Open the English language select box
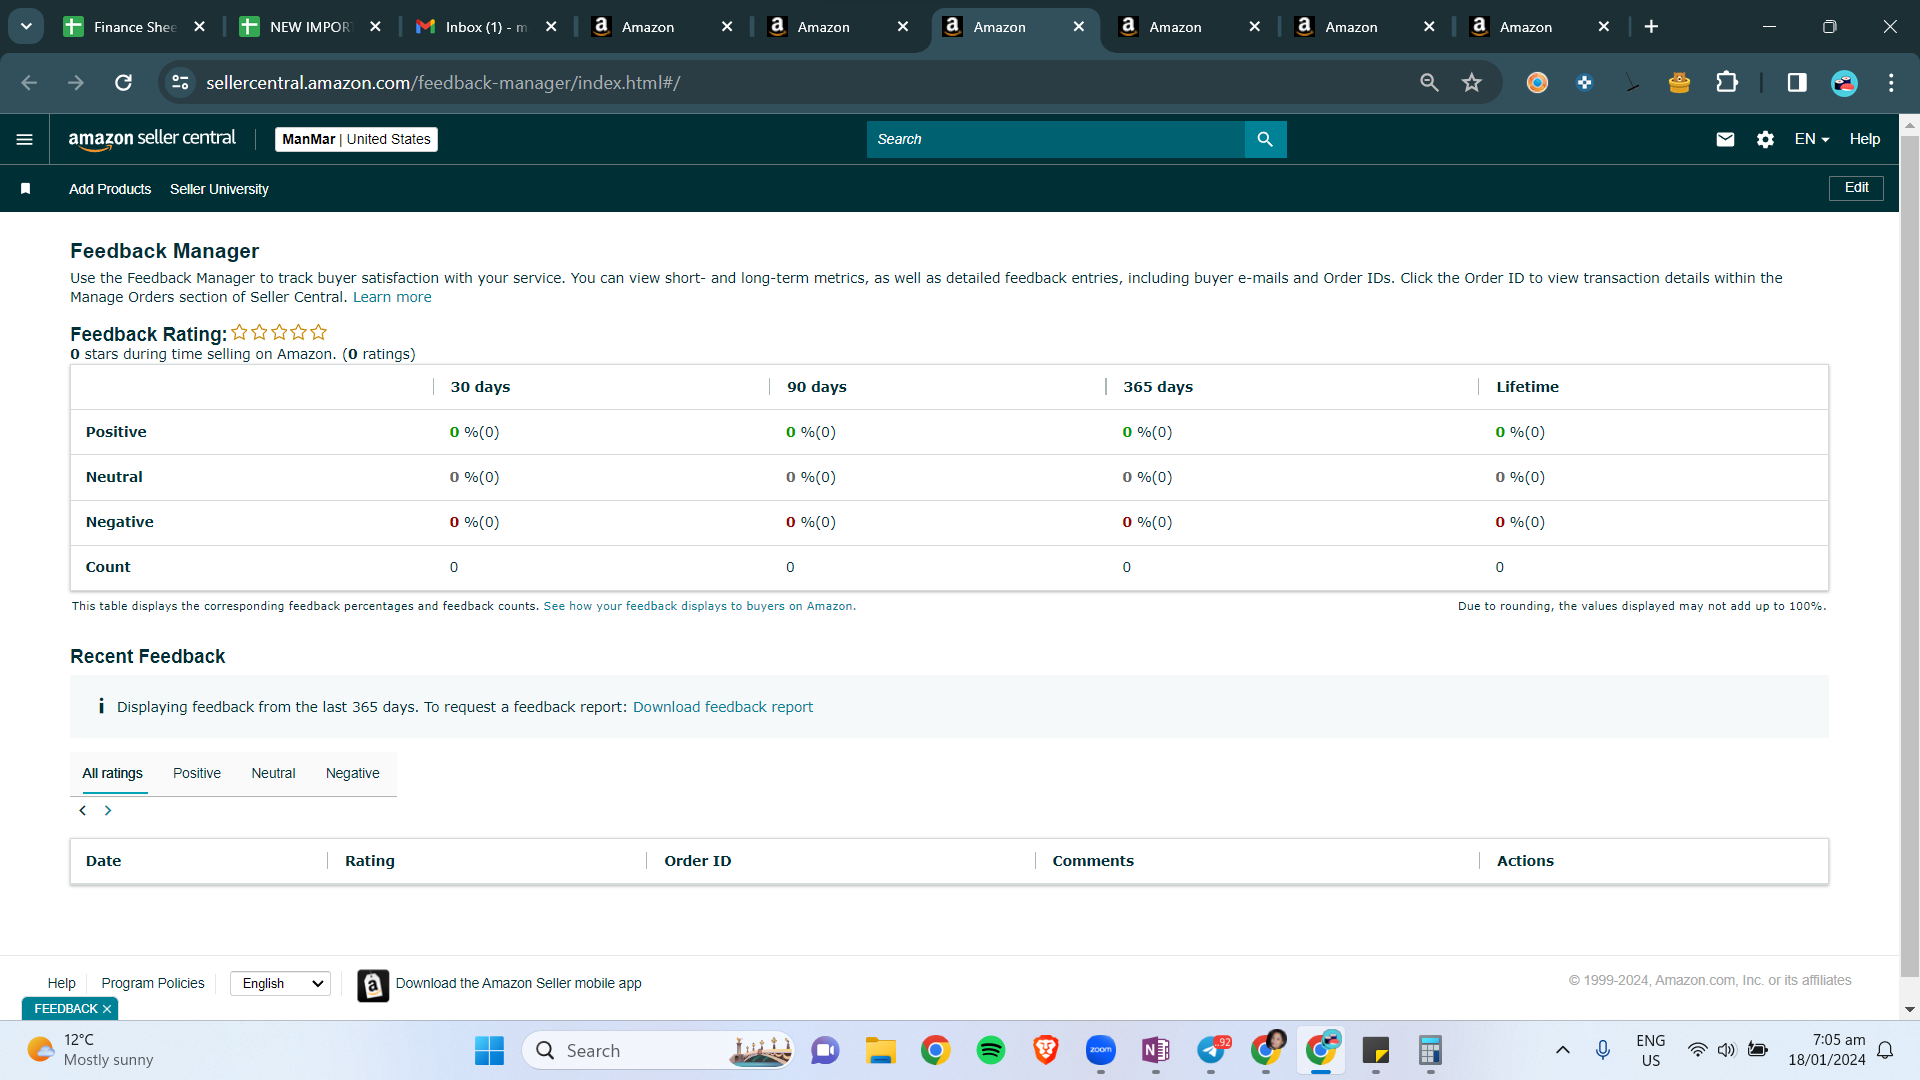1920x1080 pixels. pos(281,983)
